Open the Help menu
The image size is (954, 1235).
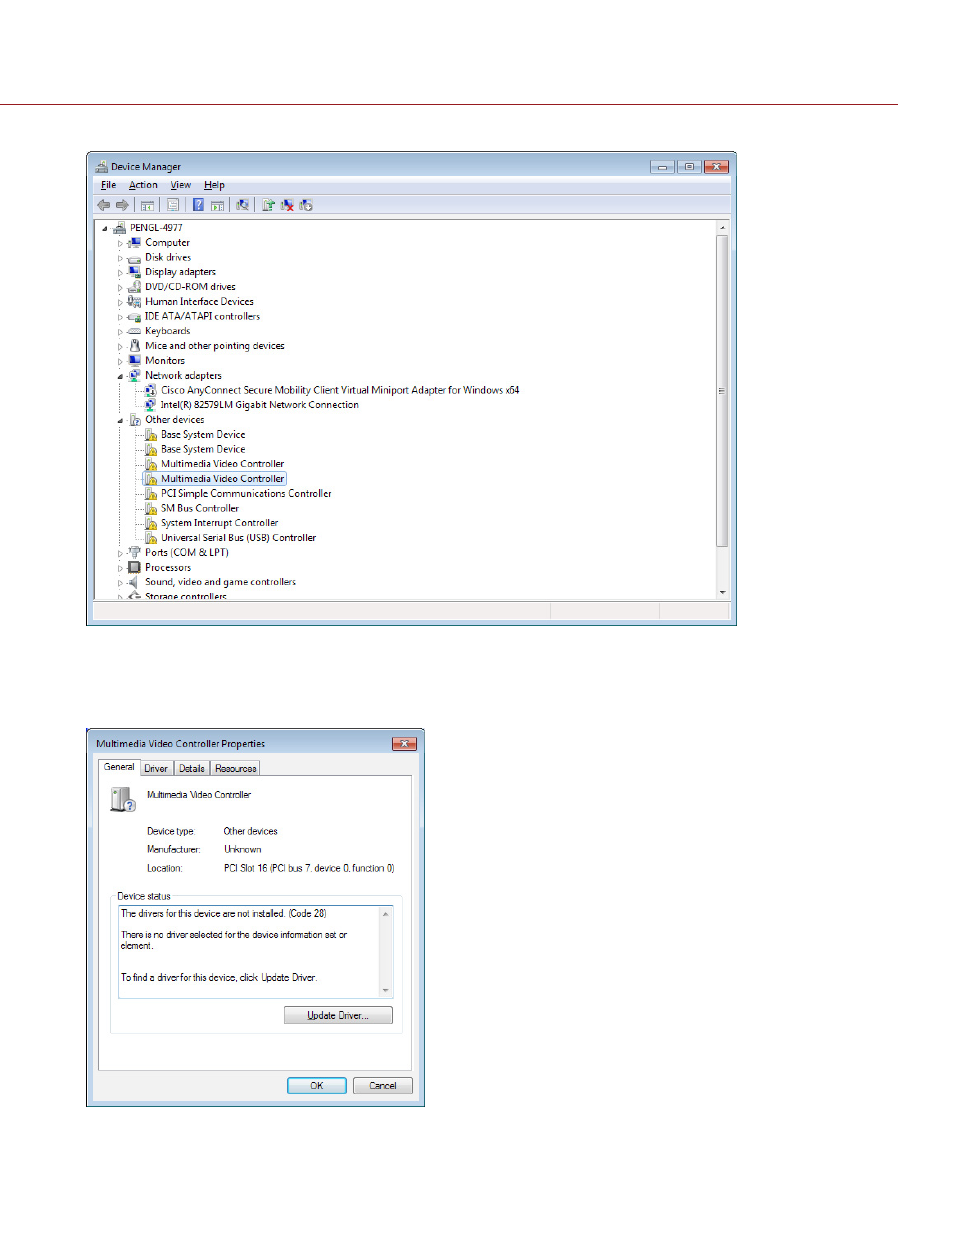[214, 185]
